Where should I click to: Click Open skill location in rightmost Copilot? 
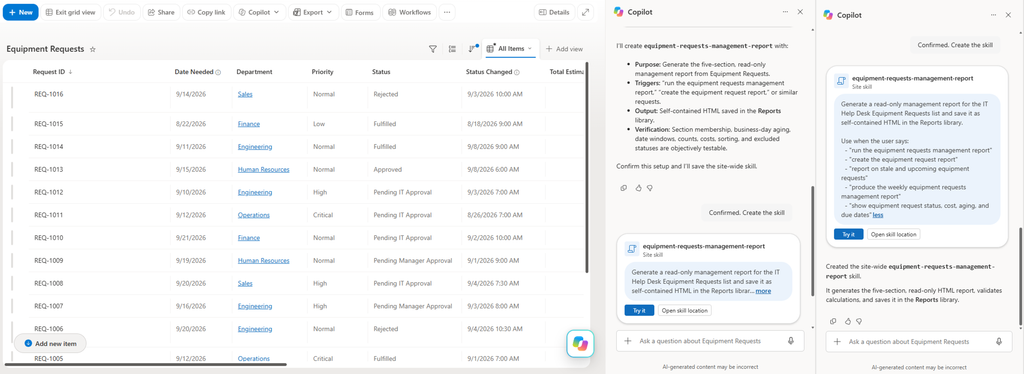pos(893,234)
